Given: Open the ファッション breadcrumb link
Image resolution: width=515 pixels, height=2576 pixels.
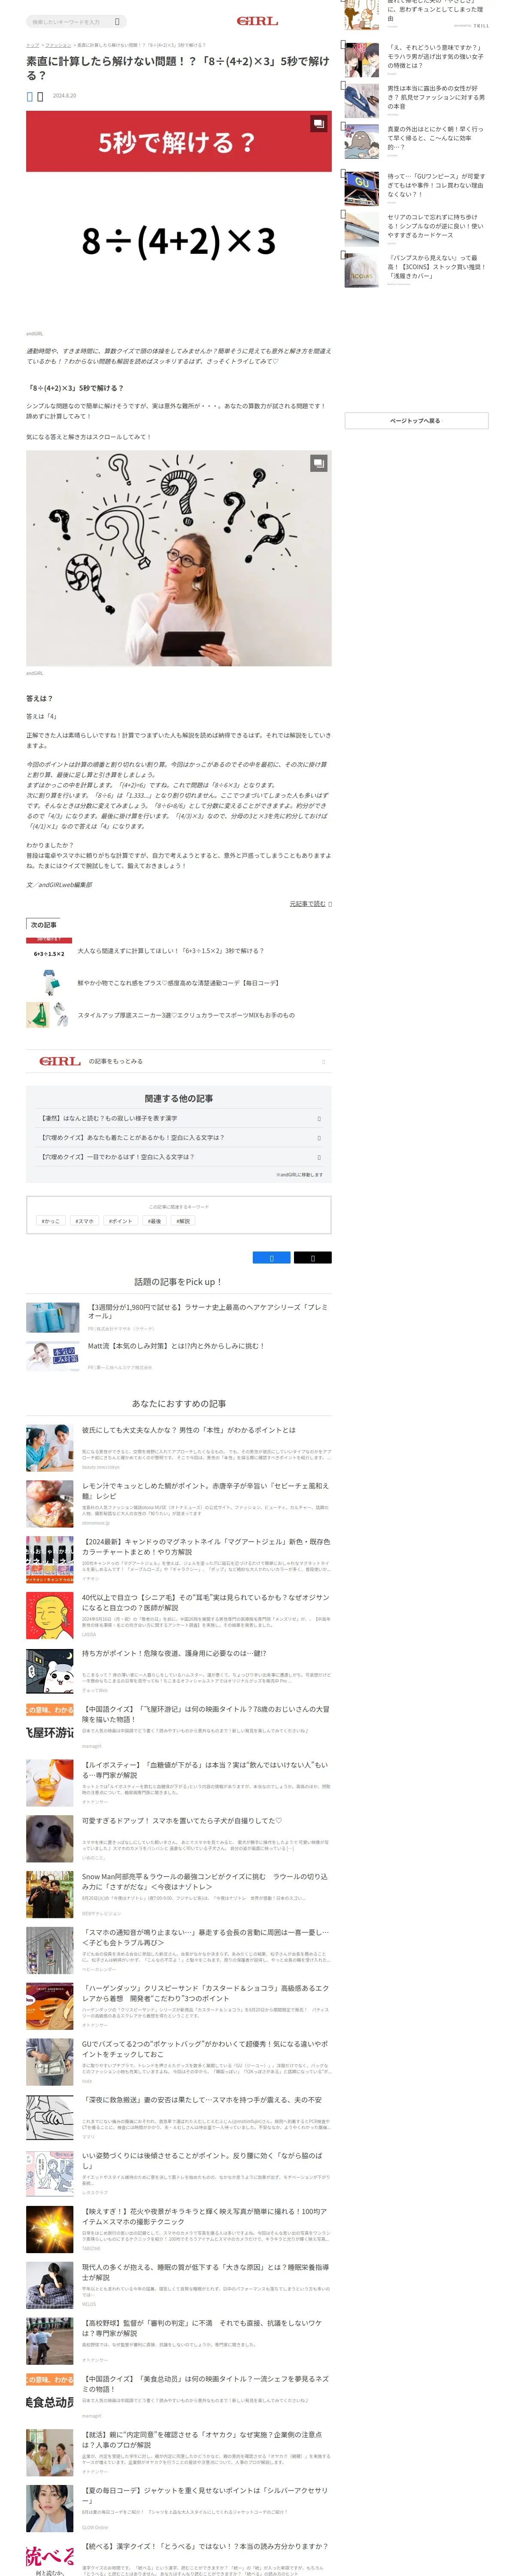Looking at the screenshot, I should tap(58, 45).
